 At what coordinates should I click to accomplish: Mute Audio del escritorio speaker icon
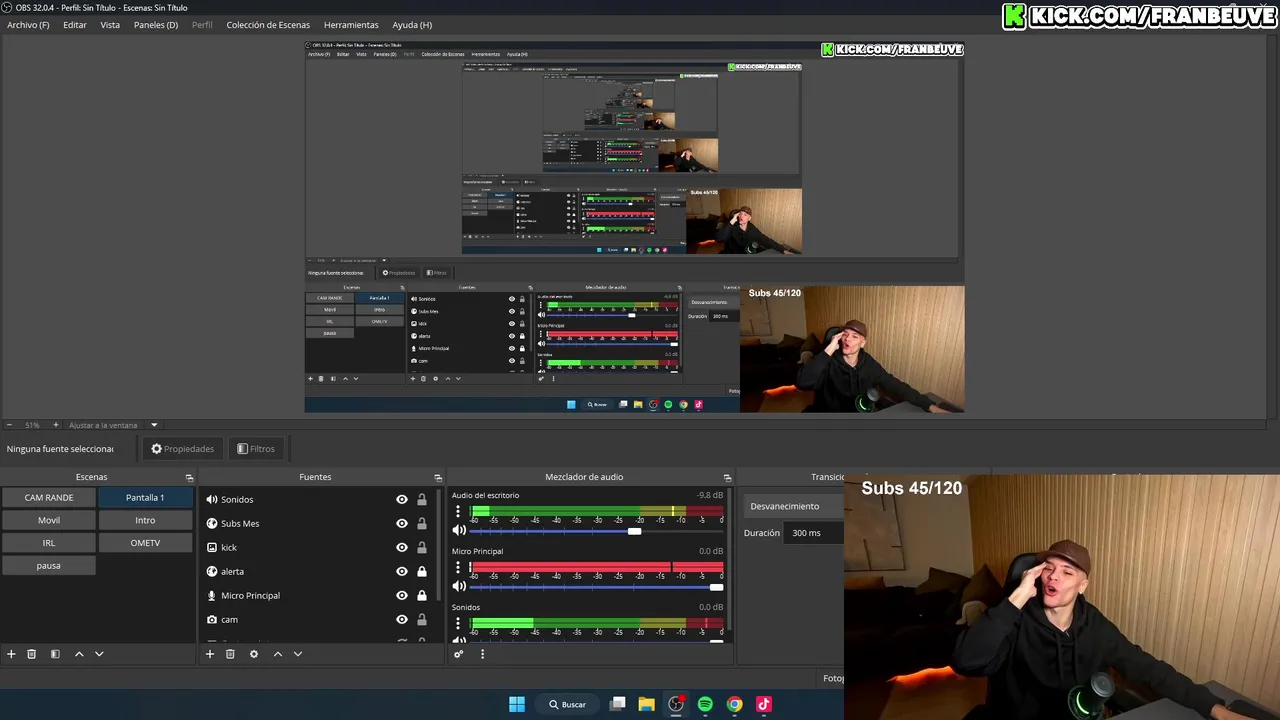[x=460, y=530]
